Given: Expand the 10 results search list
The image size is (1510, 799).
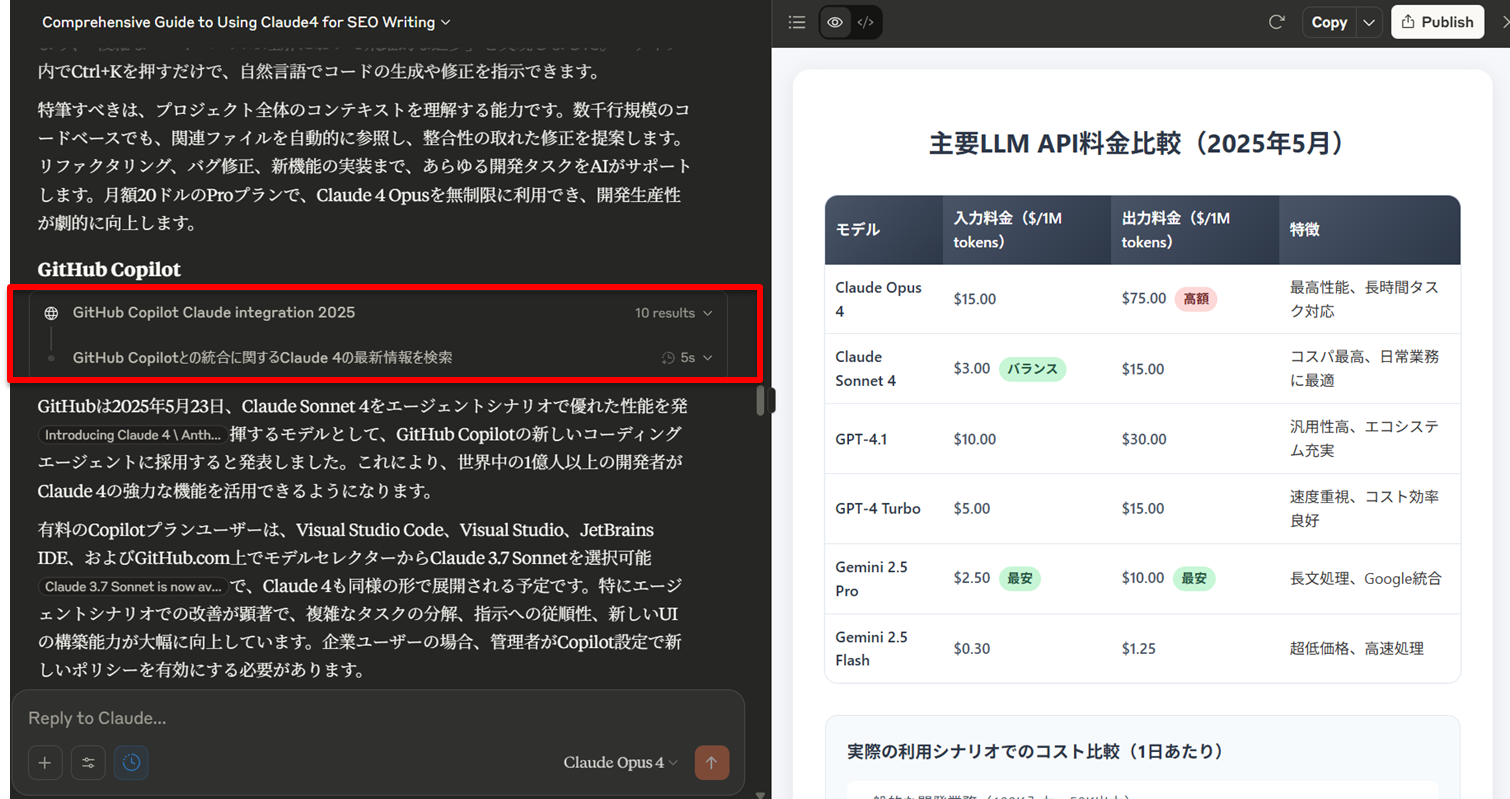Looking at the screenshot, I should coord(674,313).
